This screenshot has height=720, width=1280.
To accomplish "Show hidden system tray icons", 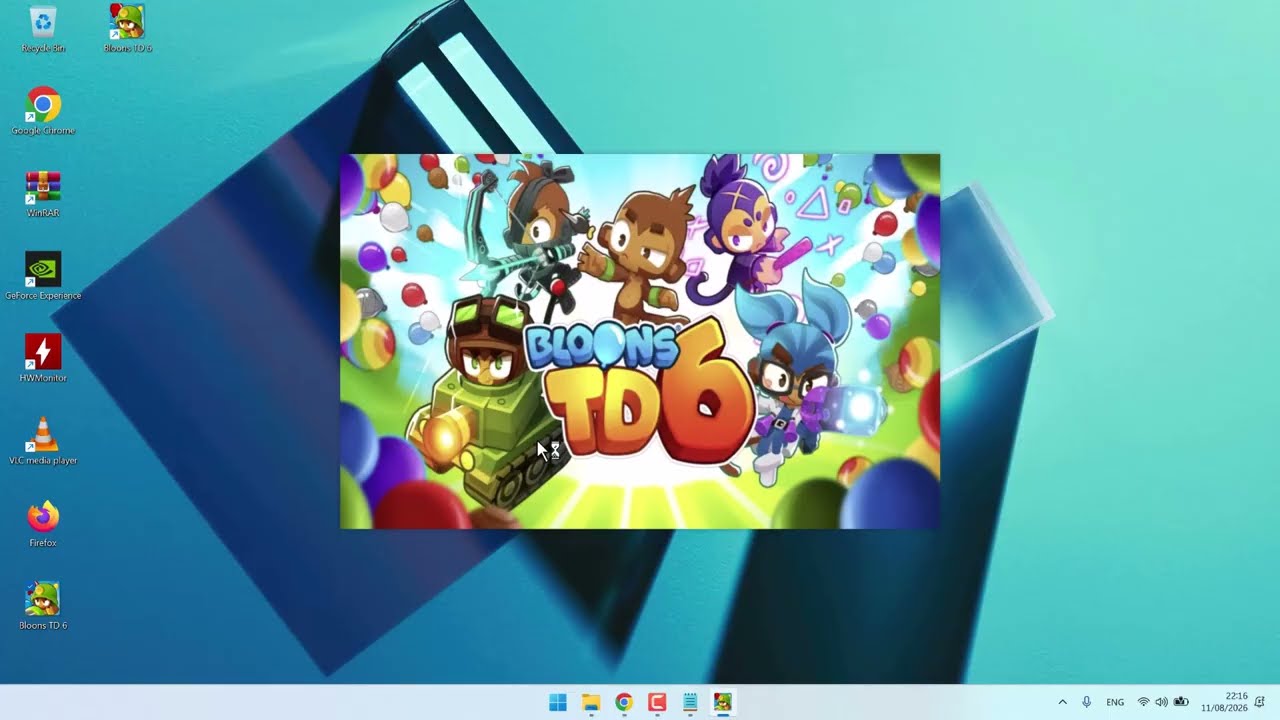I will [1062, 702].
